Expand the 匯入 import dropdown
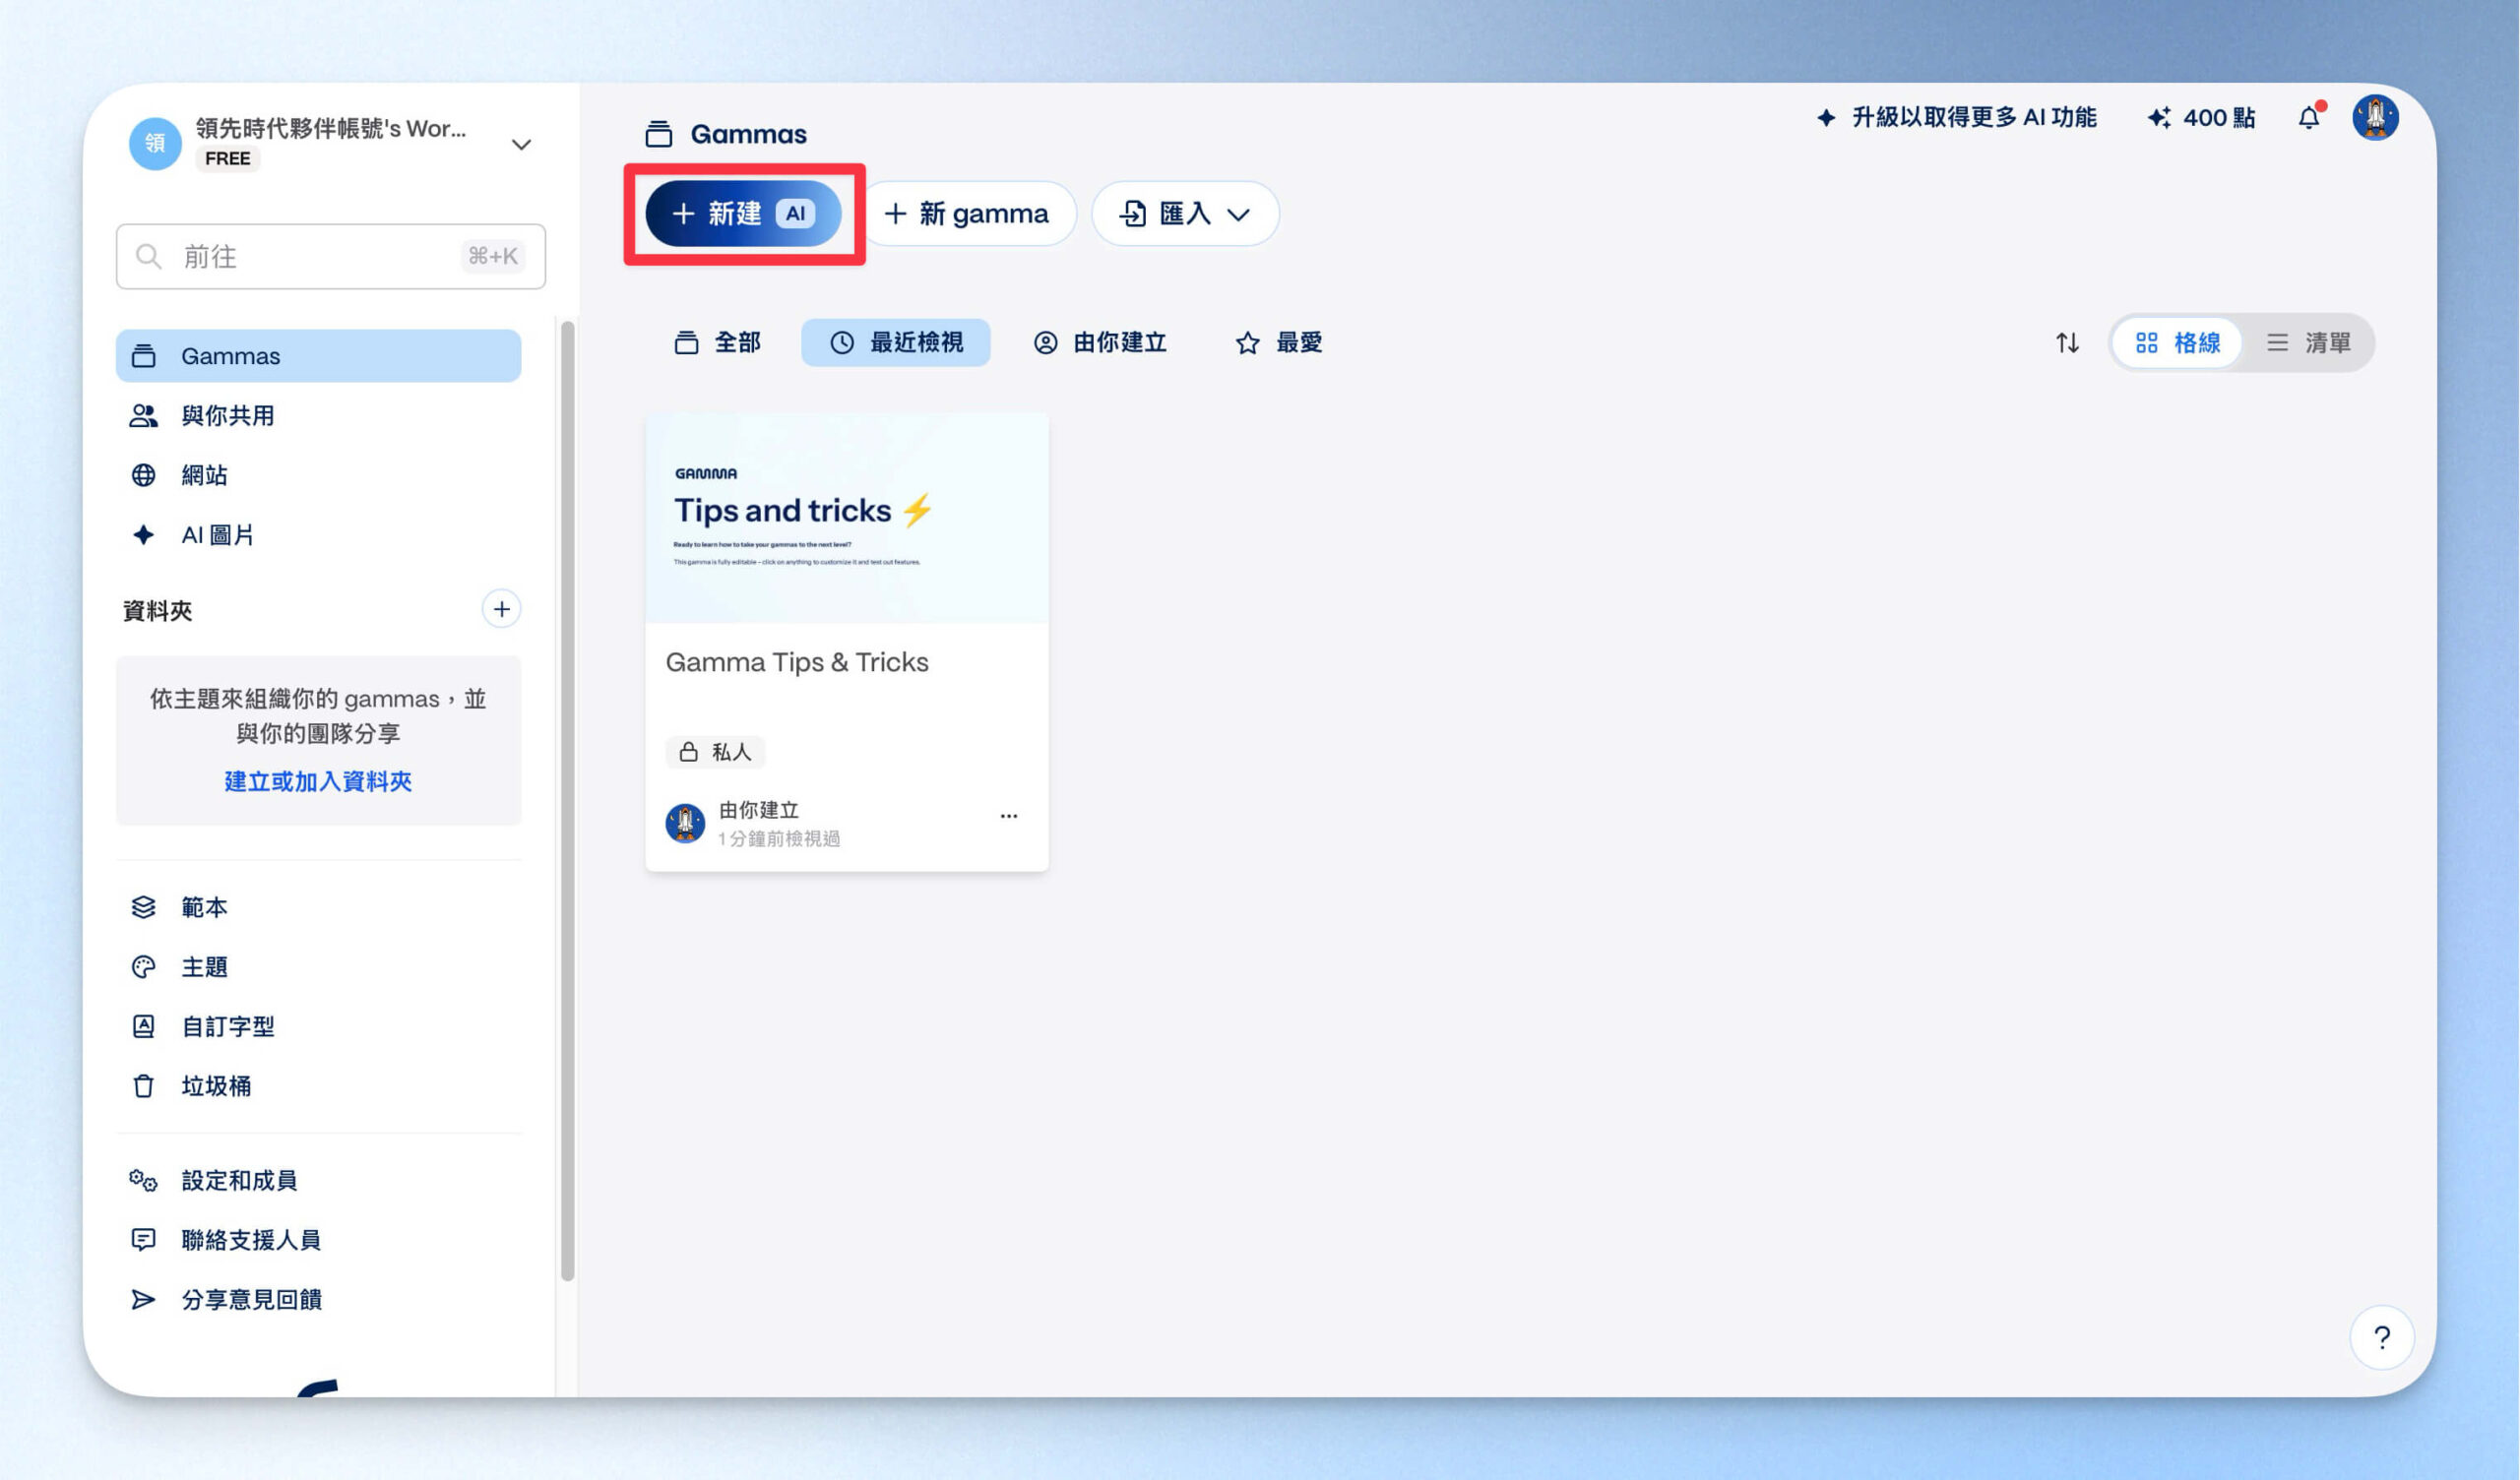Screen dimensions: 2520x1480 (x=1185, y=213)
